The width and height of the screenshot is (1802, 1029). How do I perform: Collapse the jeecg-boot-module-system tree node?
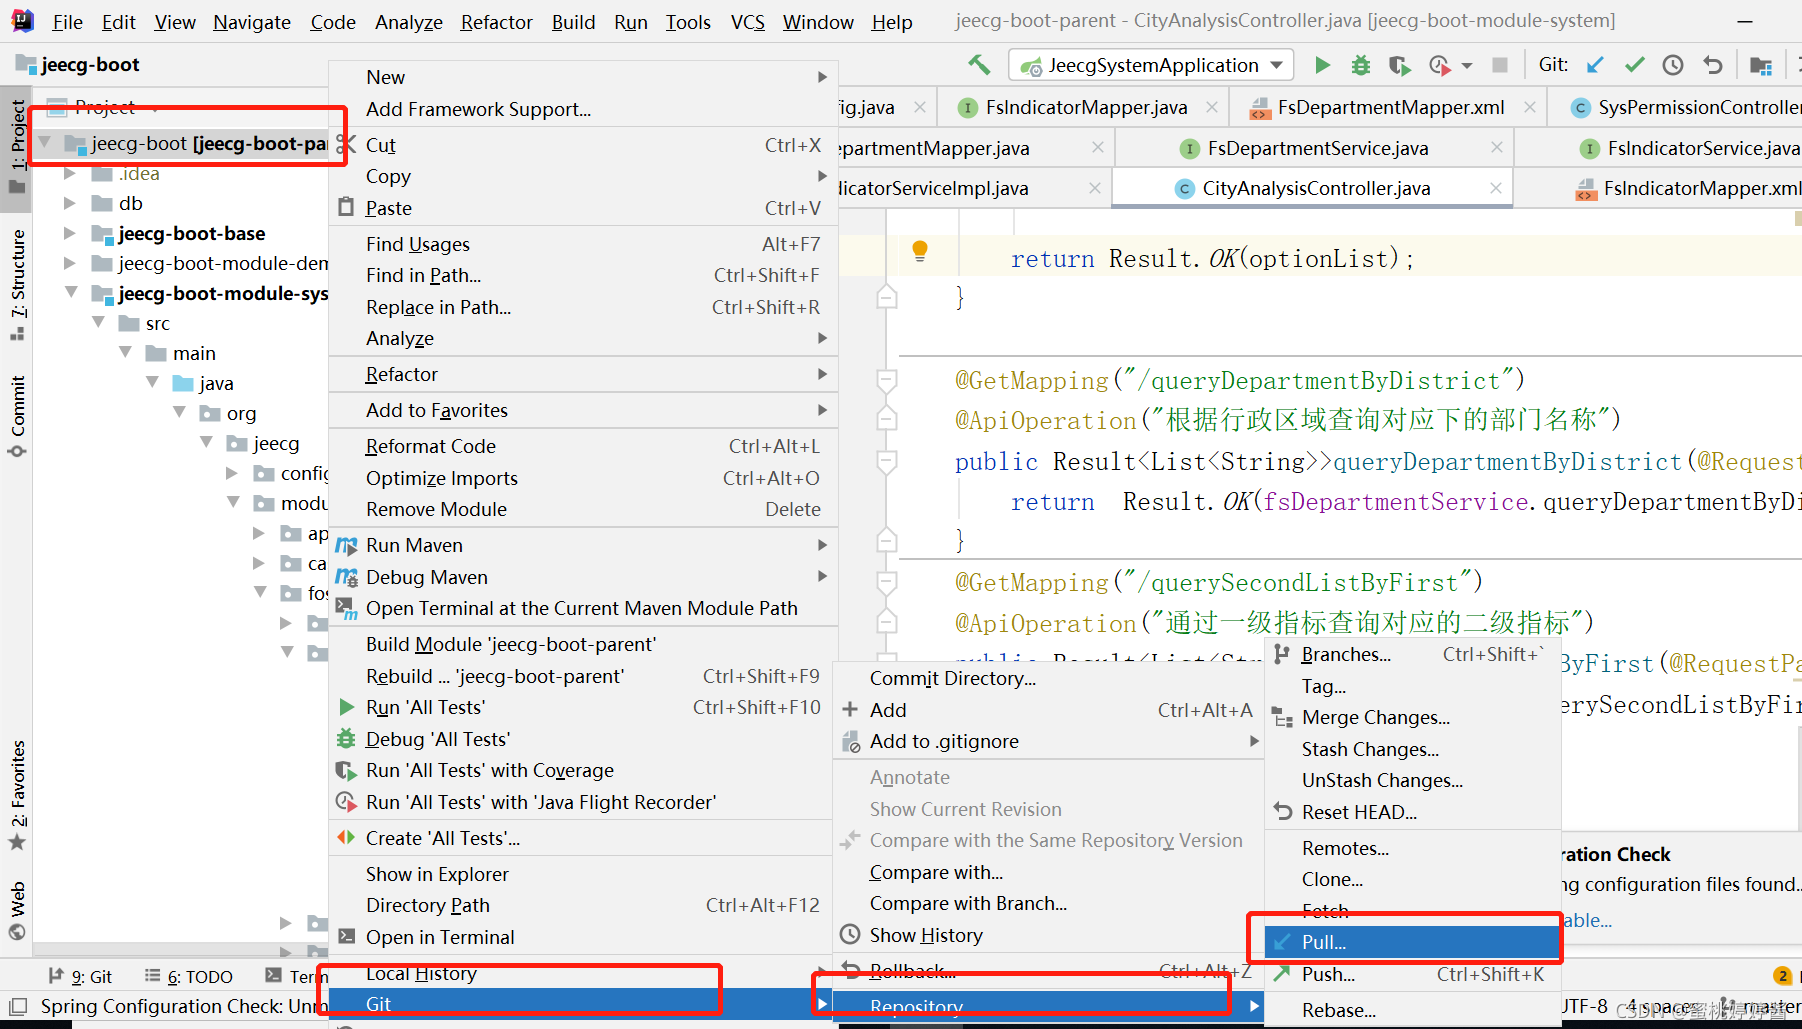pyautogui.click(x=70, y=293)
